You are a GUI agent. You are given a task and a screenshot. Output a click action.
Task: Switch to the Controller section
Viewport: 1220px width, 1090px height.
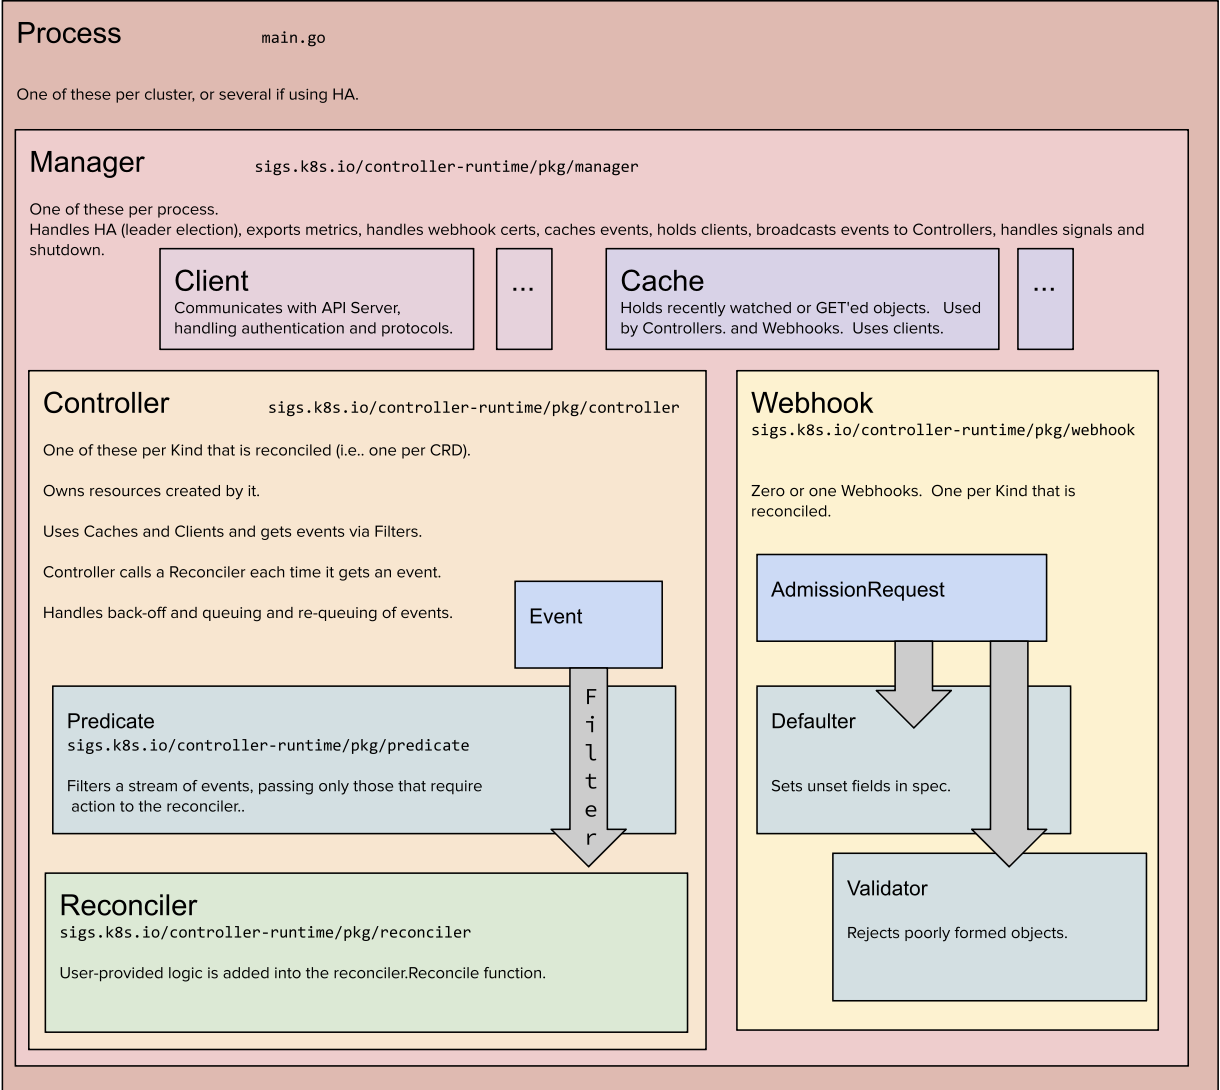(x=106, y=403)
